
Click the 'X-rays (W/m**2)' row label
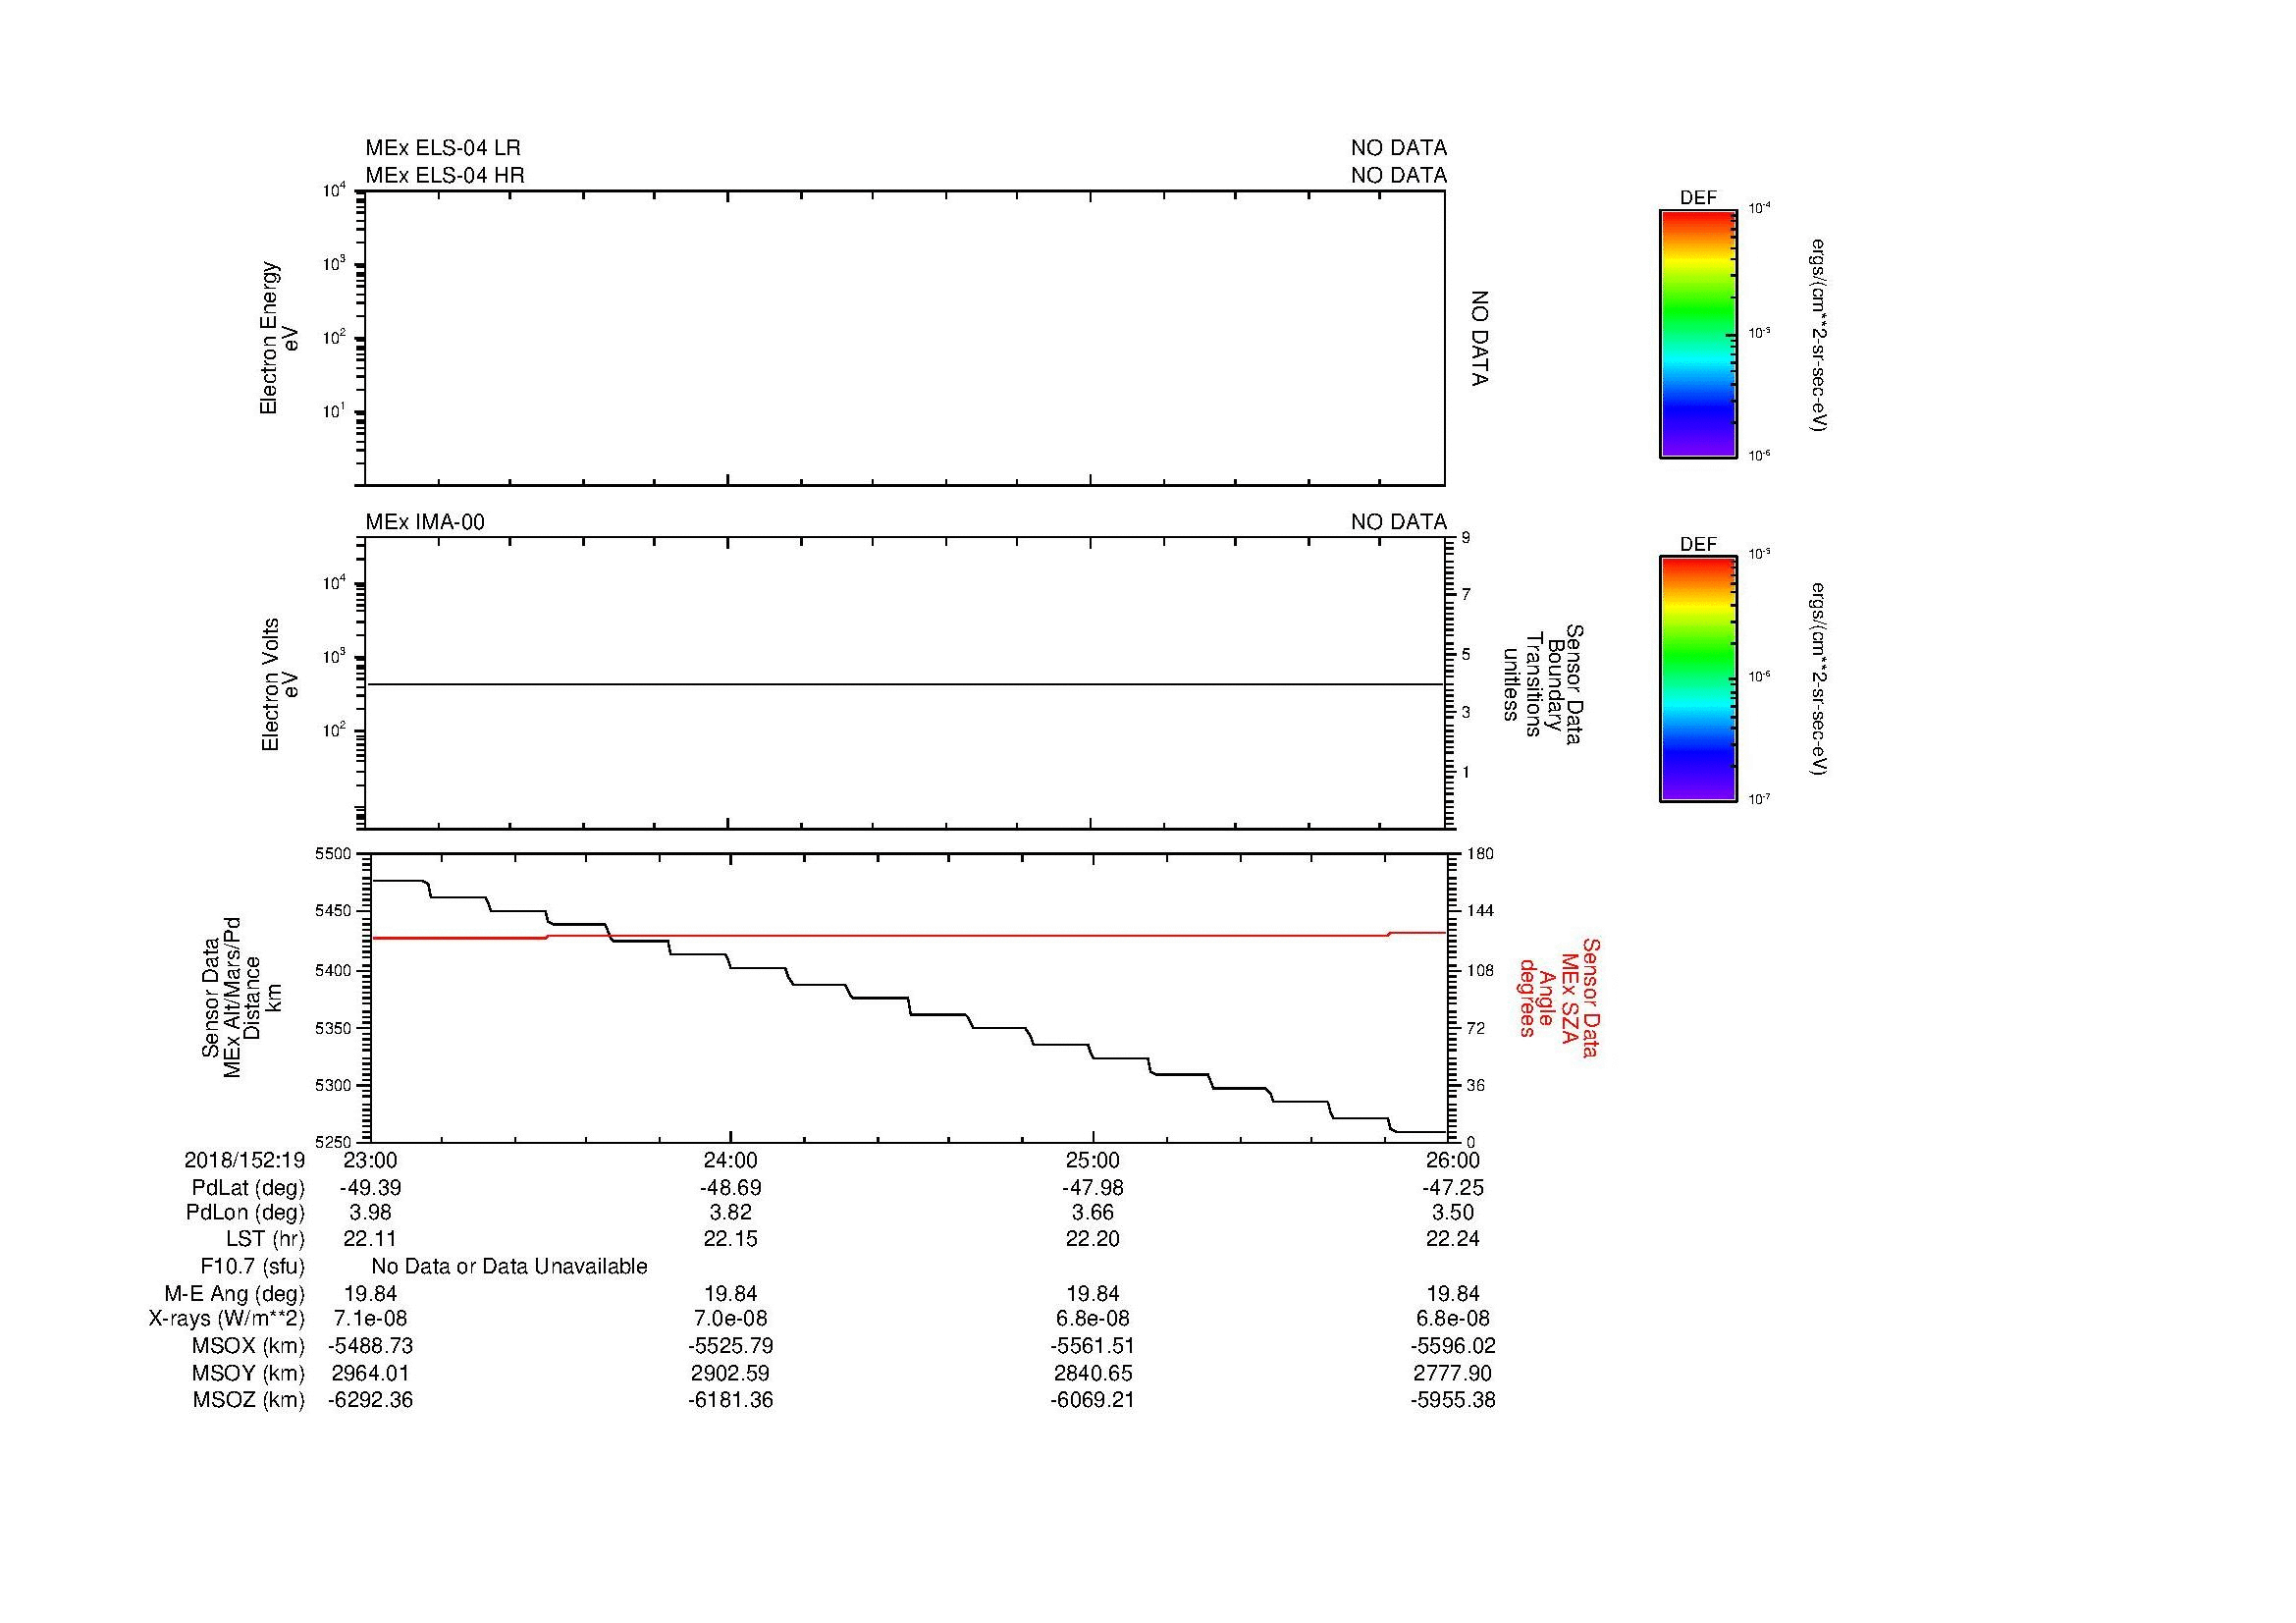(x=226, y=1320)
